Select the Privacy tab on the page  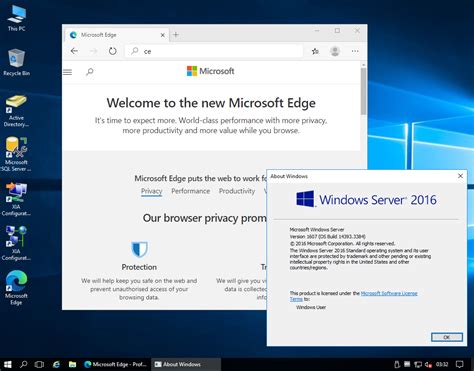[151, 191]
